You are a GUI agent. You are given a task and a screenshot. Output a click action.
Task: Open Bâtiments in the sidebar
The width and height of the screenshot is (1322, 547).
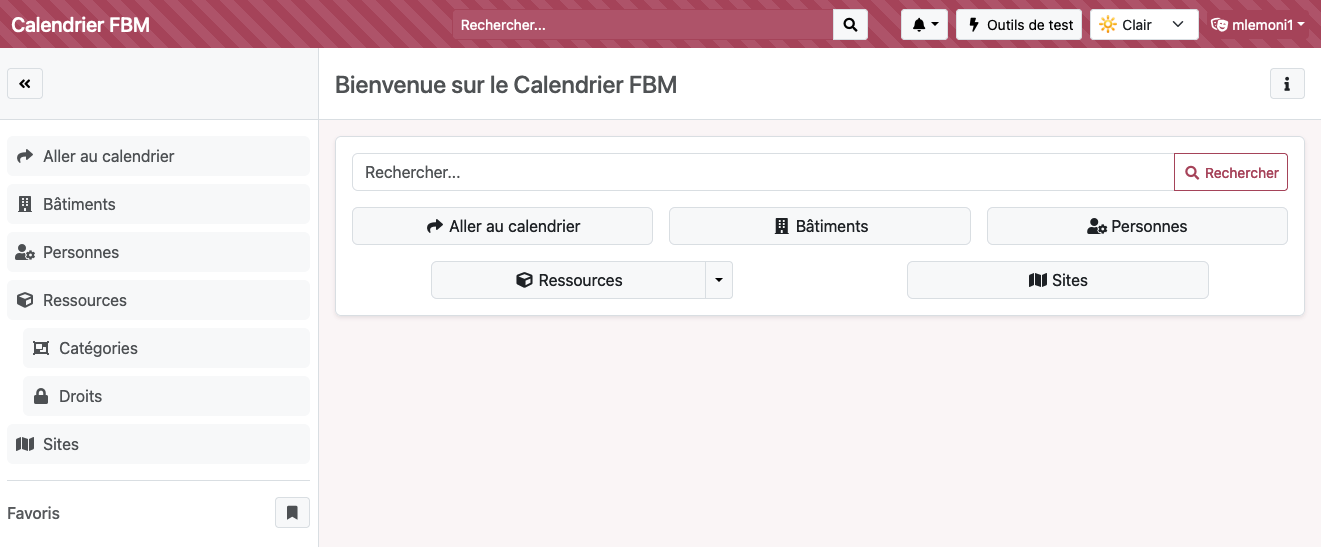tap(158, 204)
